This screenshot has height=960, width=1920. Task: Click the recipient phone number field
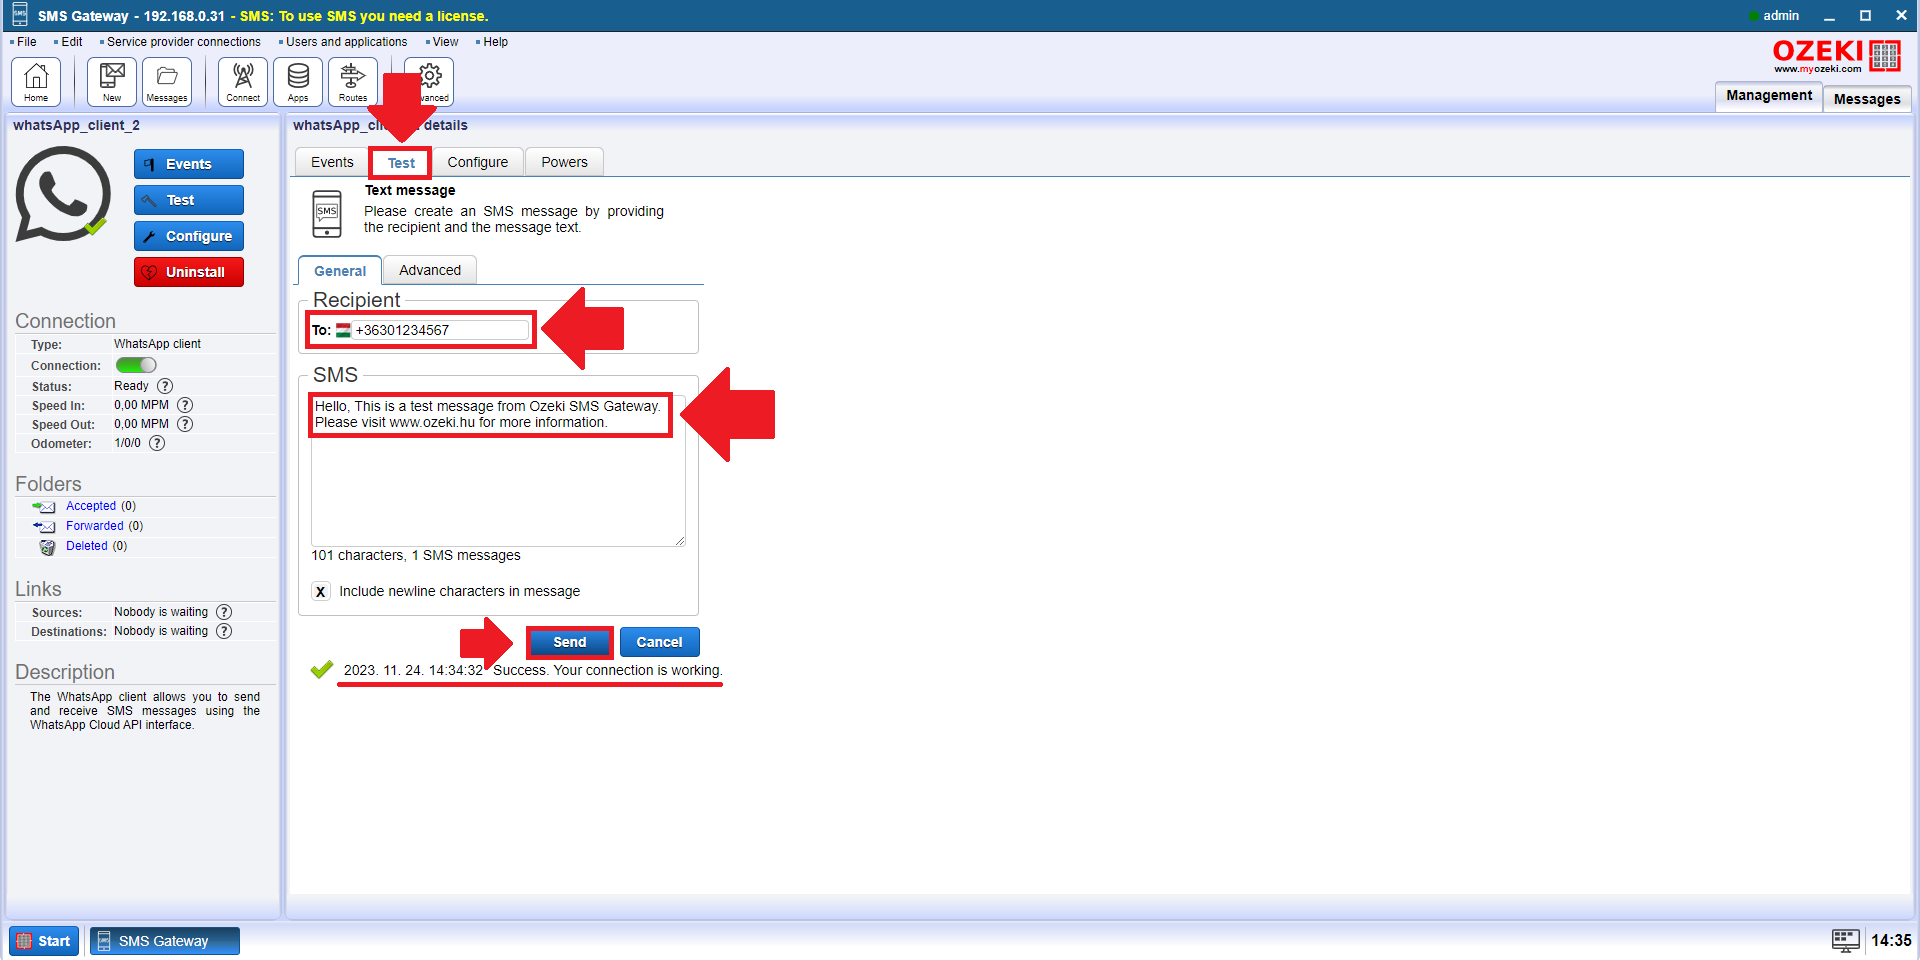click(440, 330)
